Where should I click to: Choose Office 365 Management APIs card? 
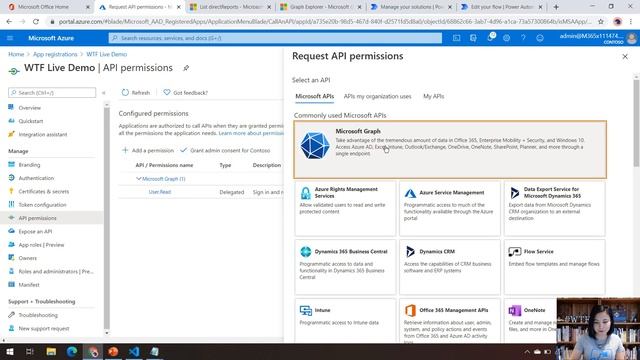pos(450,321)
